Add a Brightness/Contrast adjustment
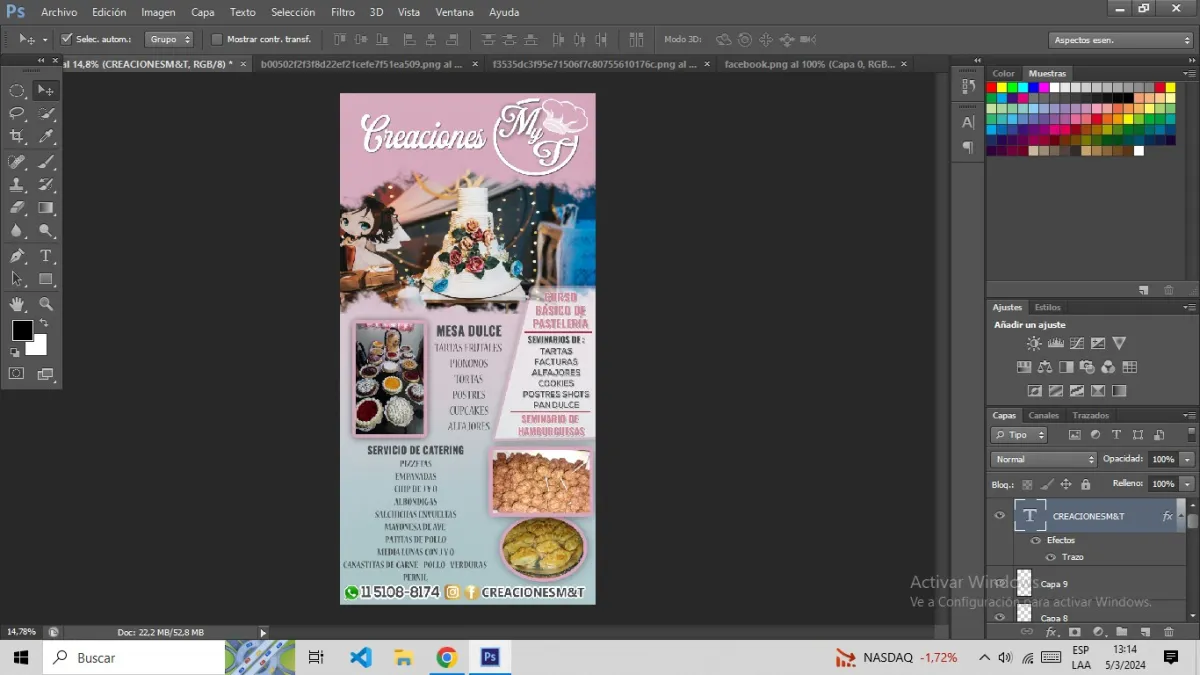 point(1035,344)
